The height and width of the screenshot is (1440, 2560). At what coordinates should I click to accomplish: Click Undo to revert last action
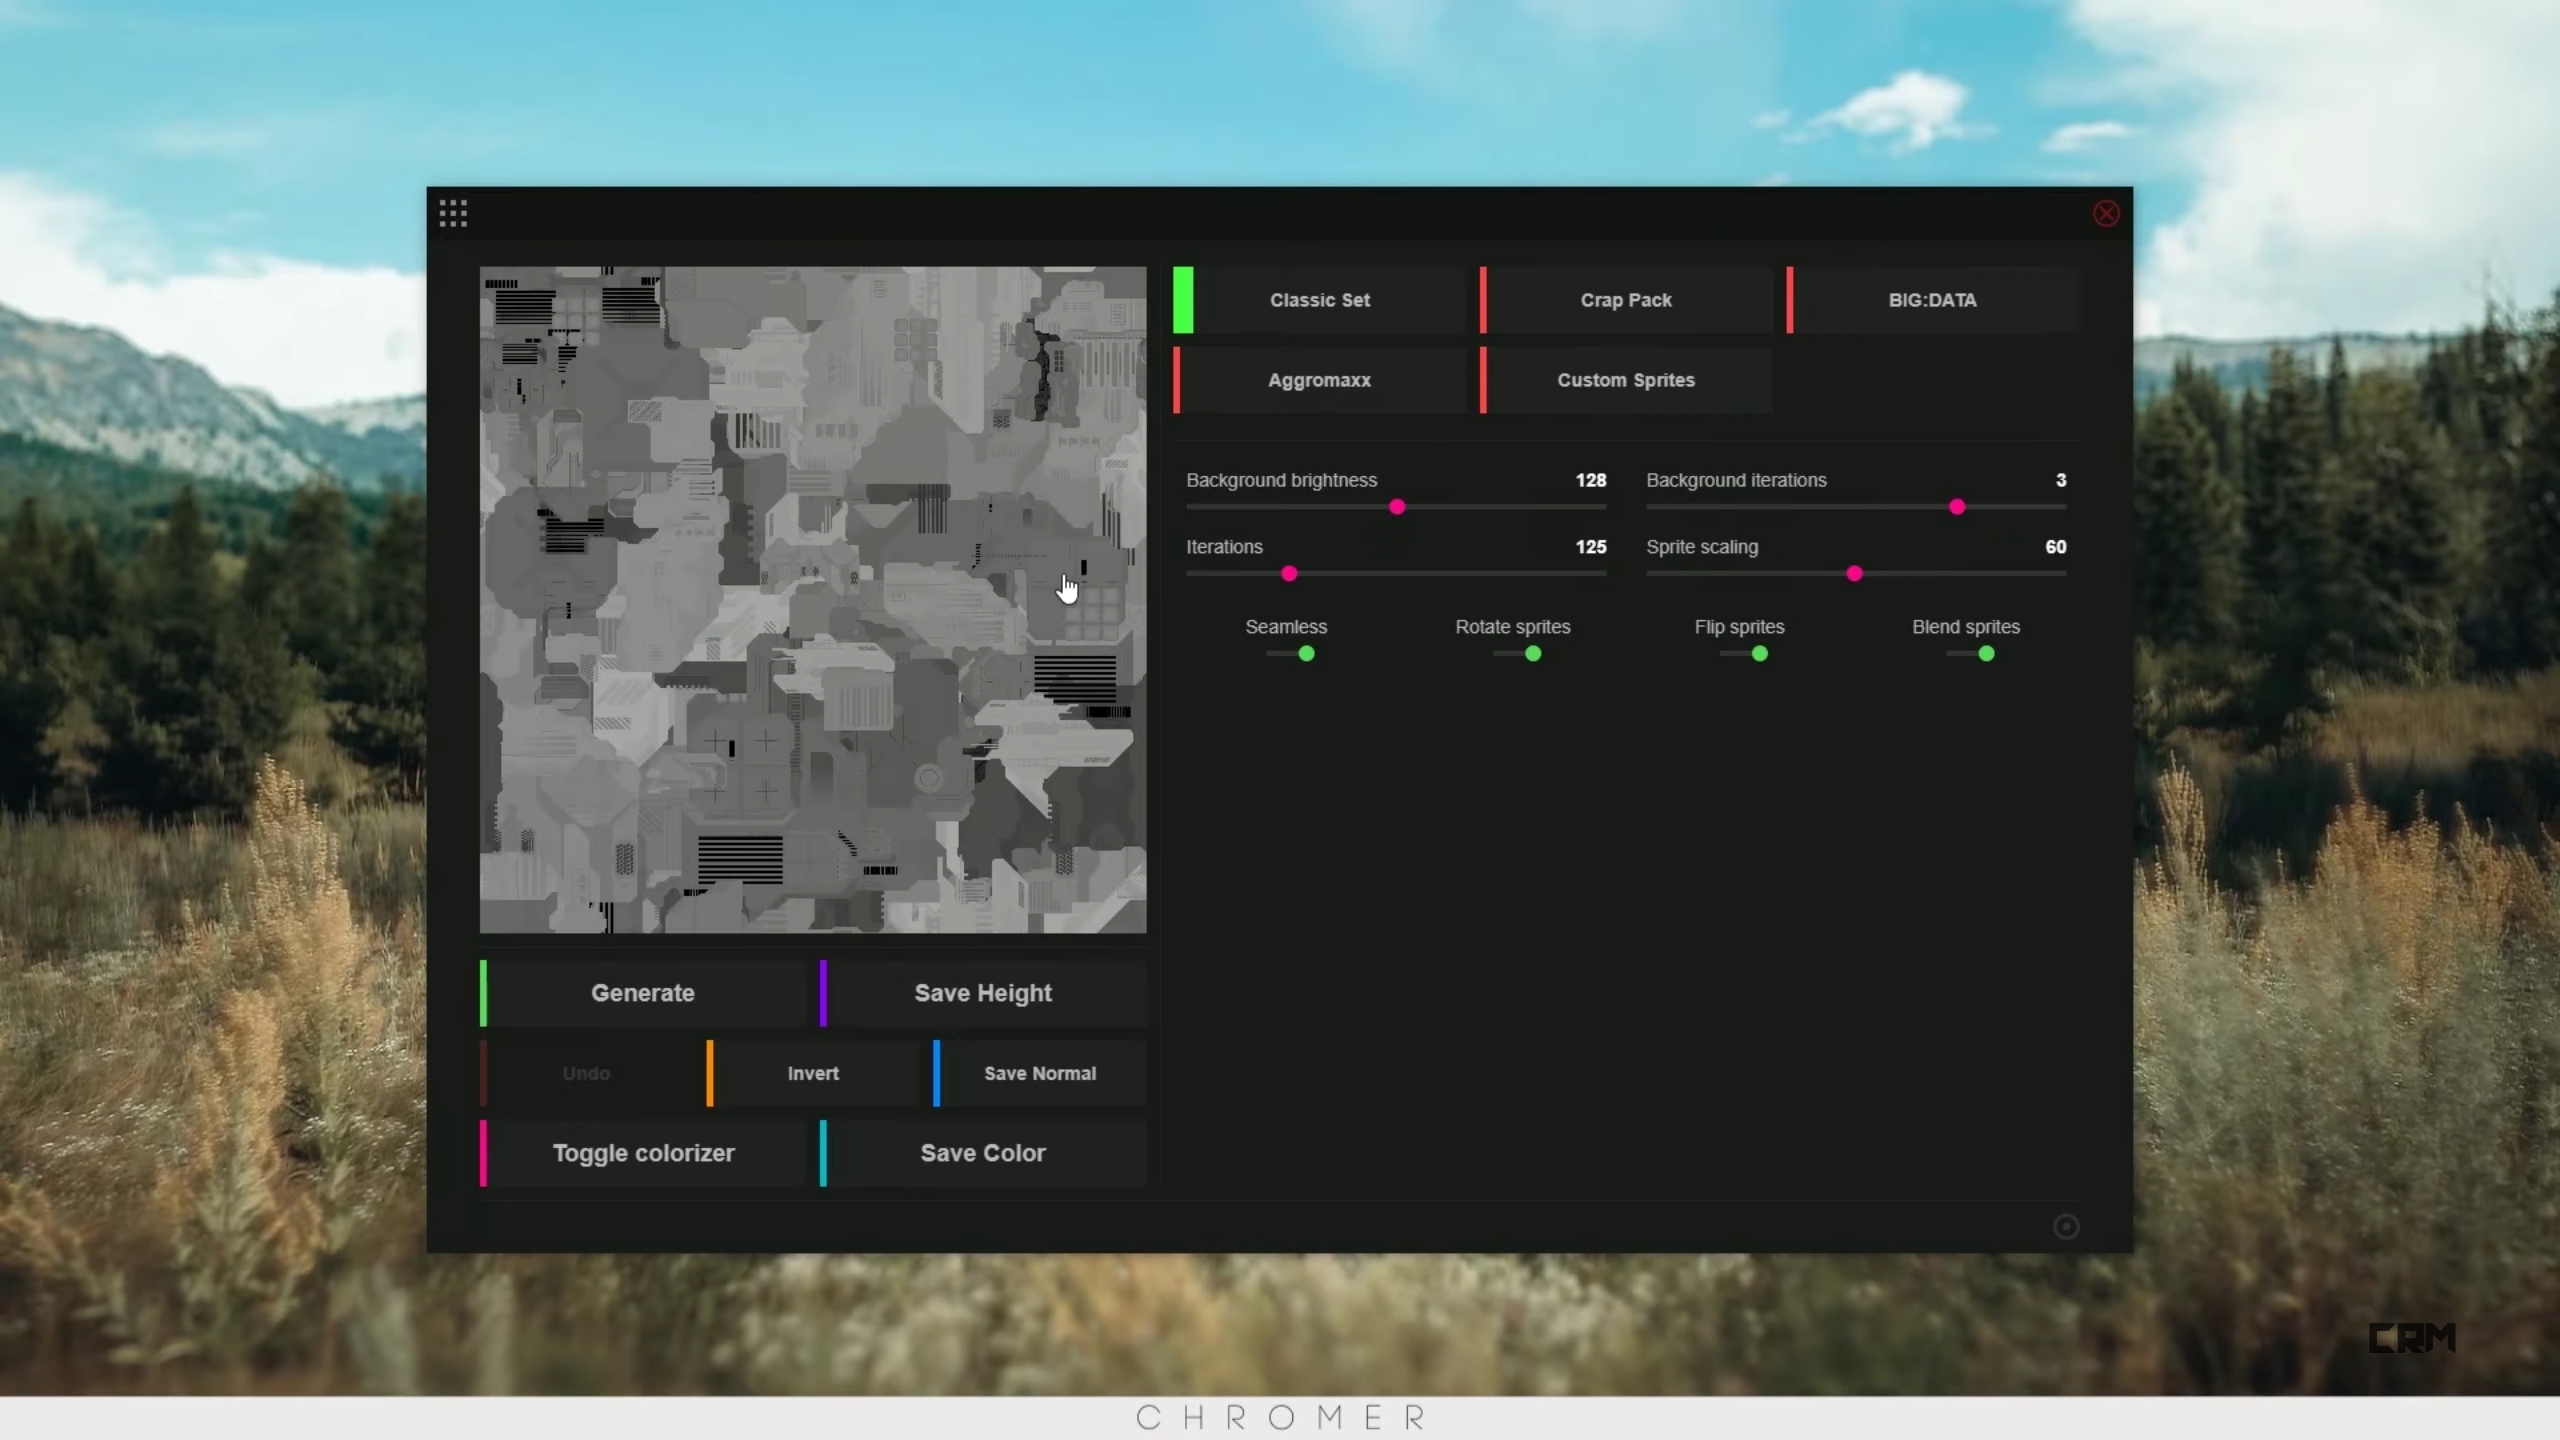[585, 1073]
